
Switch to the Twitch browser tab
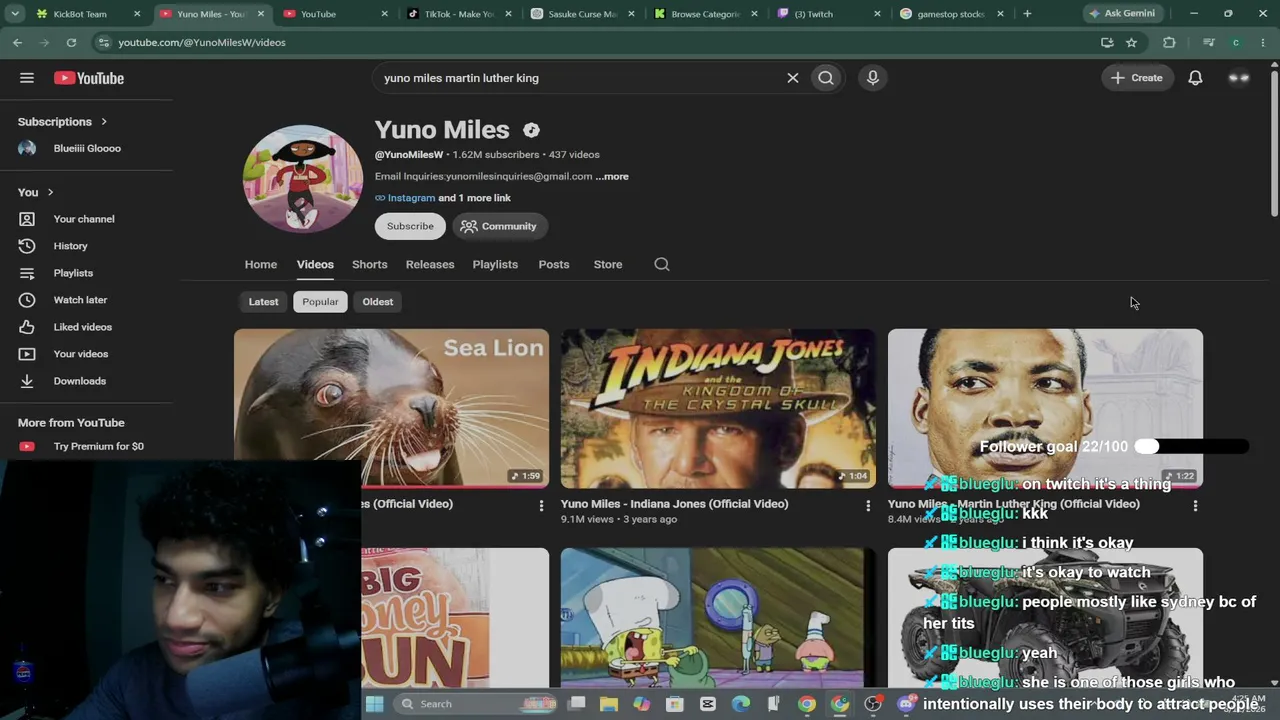click(x=829, y=14)
